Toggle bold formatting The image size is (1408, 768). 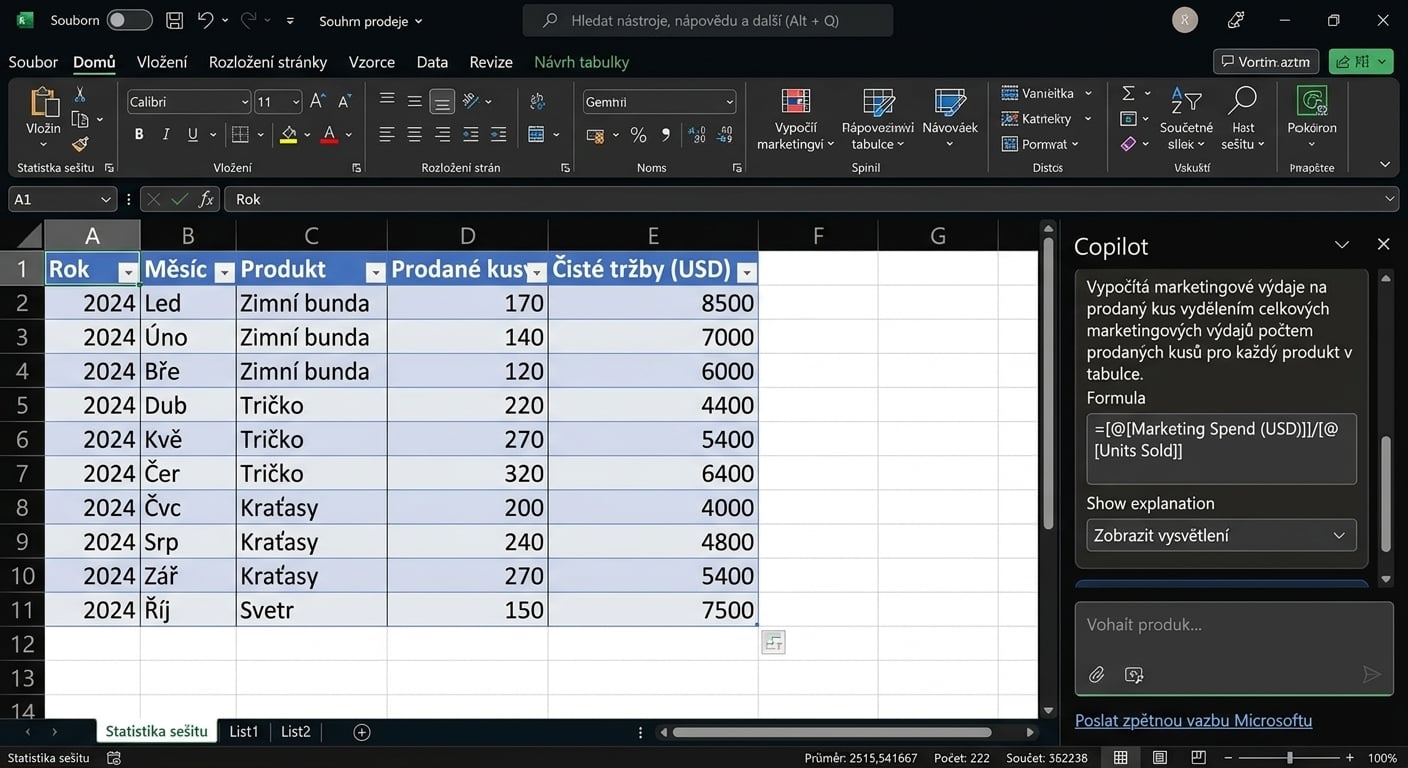click(x=139, y=134)
